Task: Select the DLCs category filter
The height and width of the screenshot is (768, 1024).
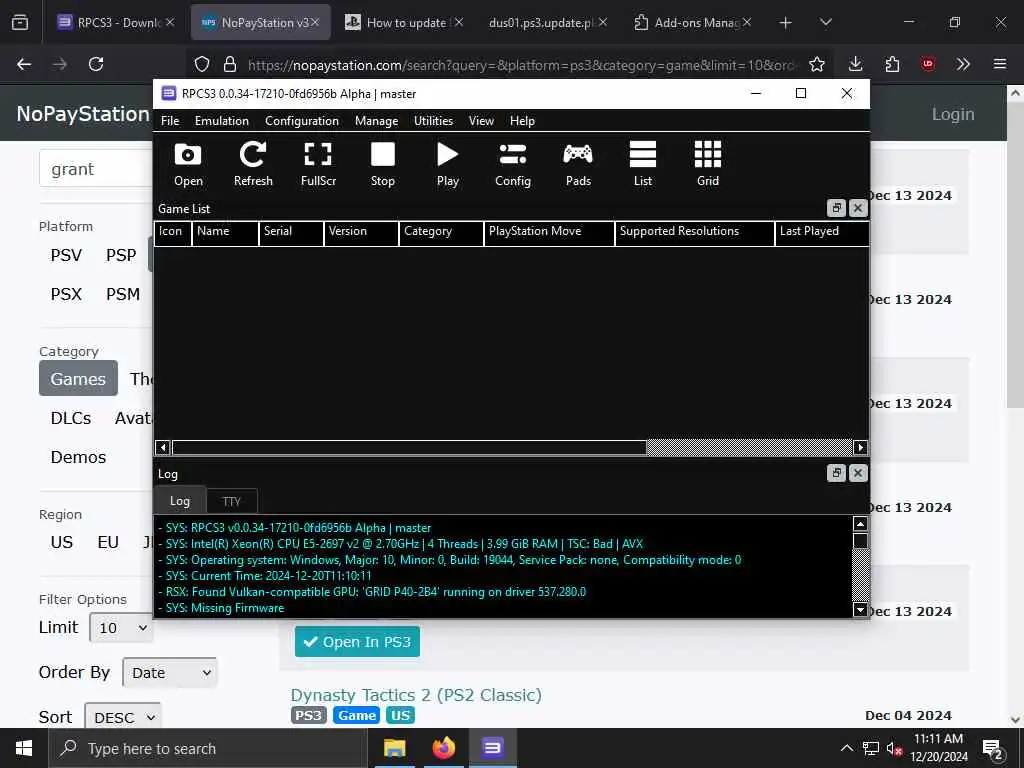Action: coord(71,418)
